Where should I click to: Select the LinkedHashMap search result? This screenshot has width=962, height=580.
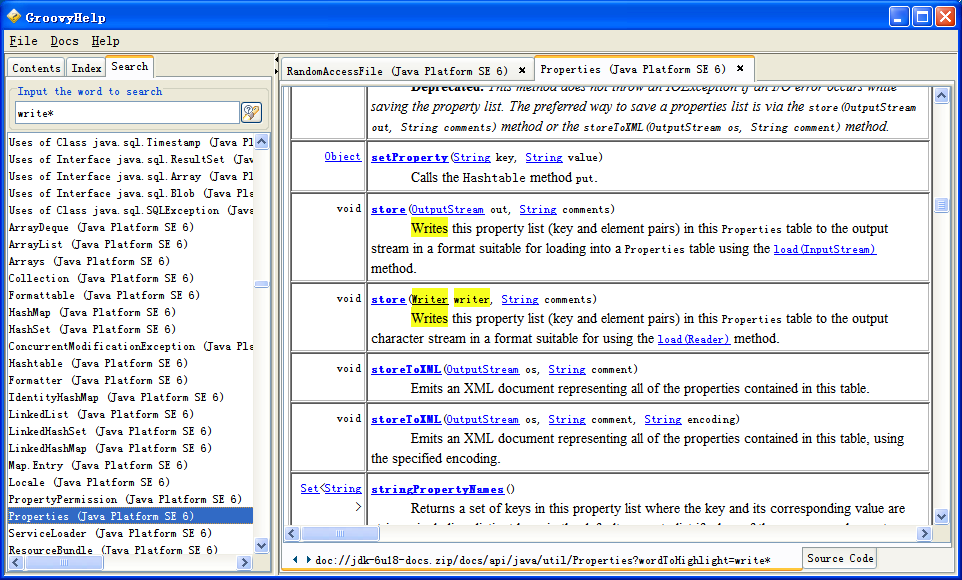point(47,448)
